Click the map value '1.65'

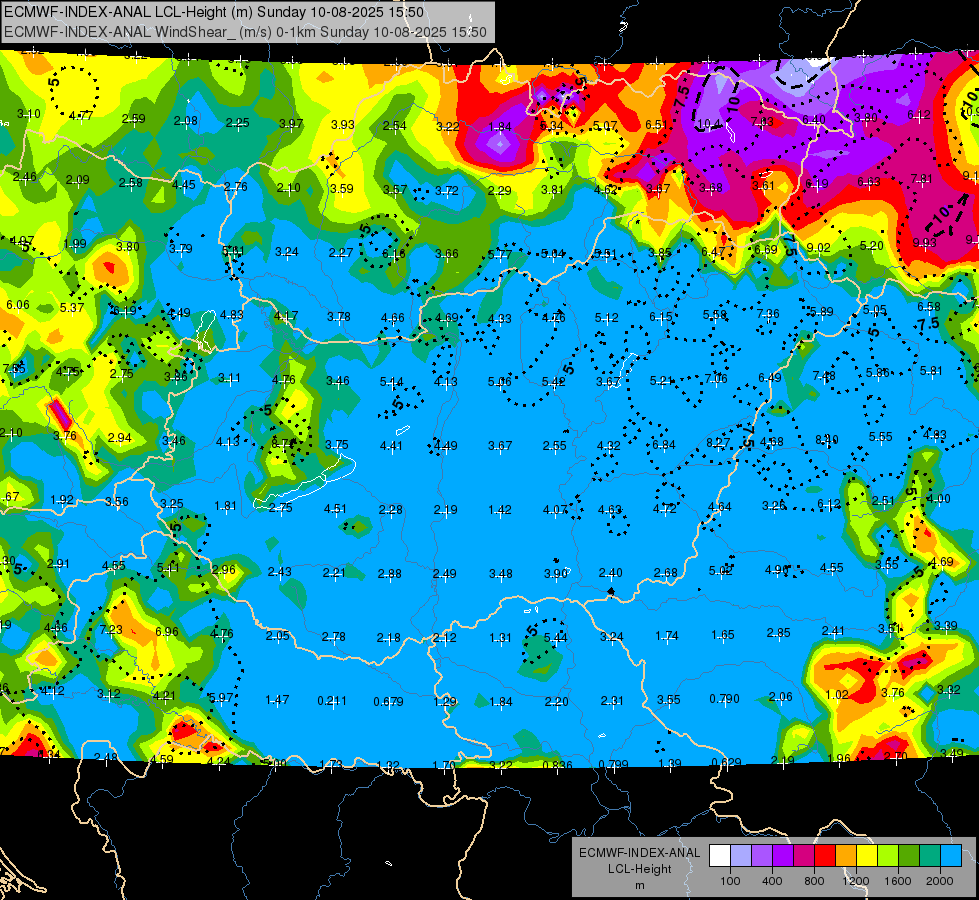tap(722, 635)
